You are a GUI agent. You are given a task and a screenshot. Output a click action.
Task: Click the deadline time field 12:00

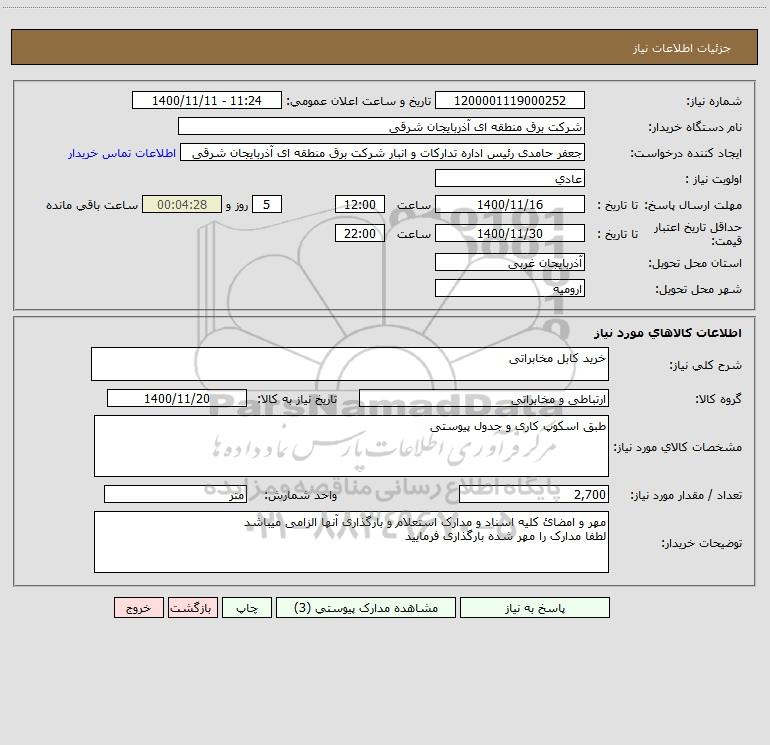(359, 204)
